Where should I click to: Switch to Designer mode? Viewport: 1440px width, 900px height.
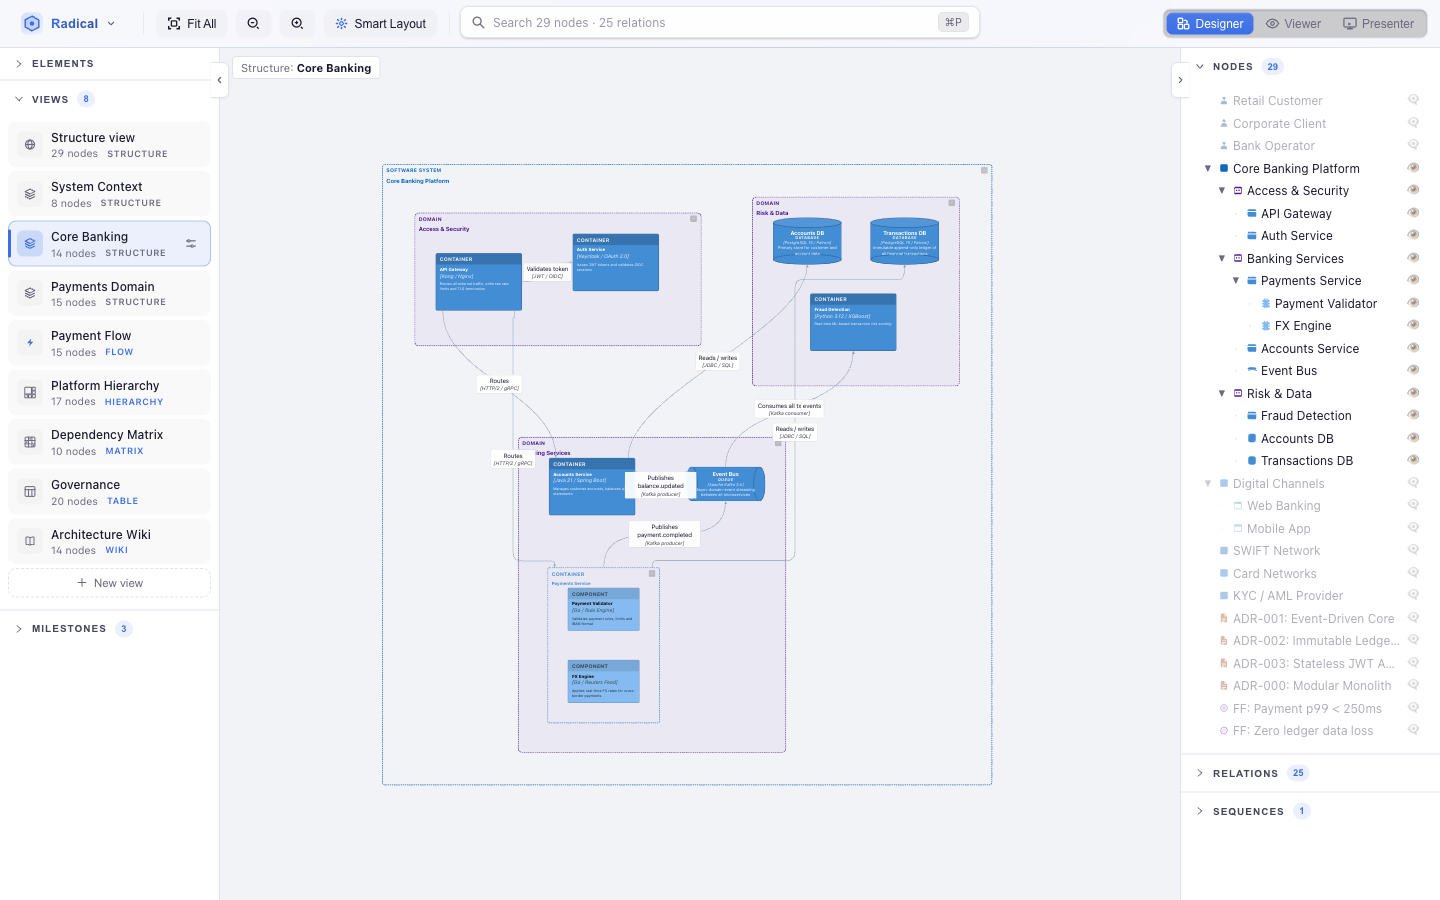1210,23
